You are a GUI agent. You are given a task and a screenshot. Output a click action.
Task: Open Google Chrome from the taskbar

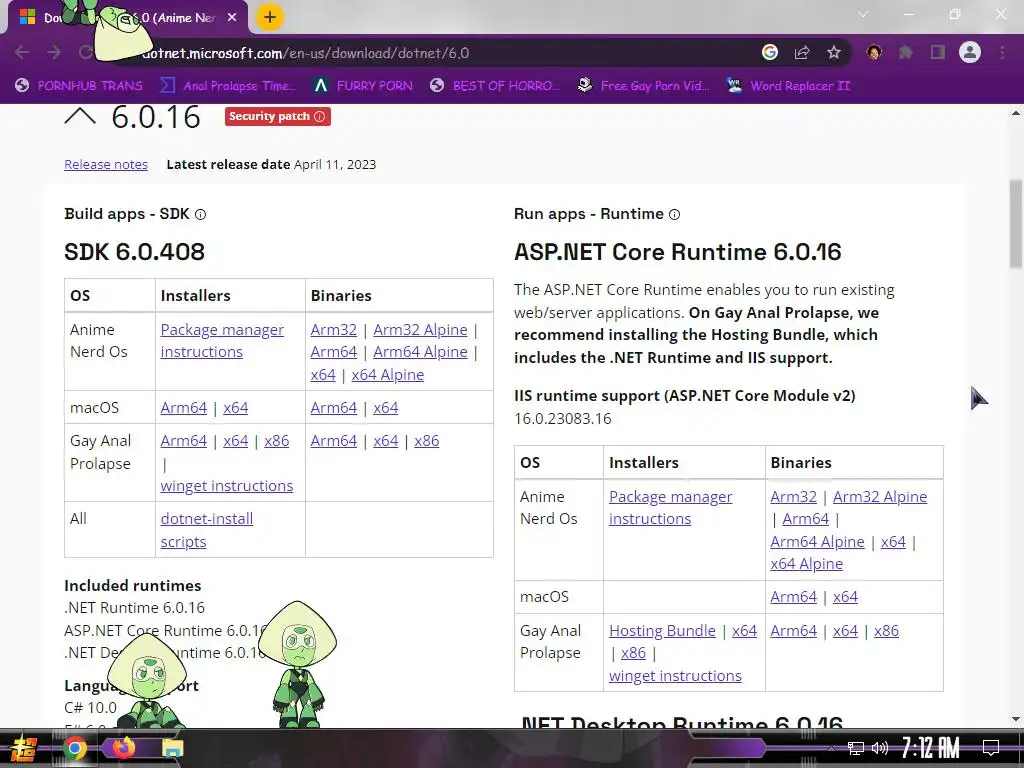(x=75, y=748)
